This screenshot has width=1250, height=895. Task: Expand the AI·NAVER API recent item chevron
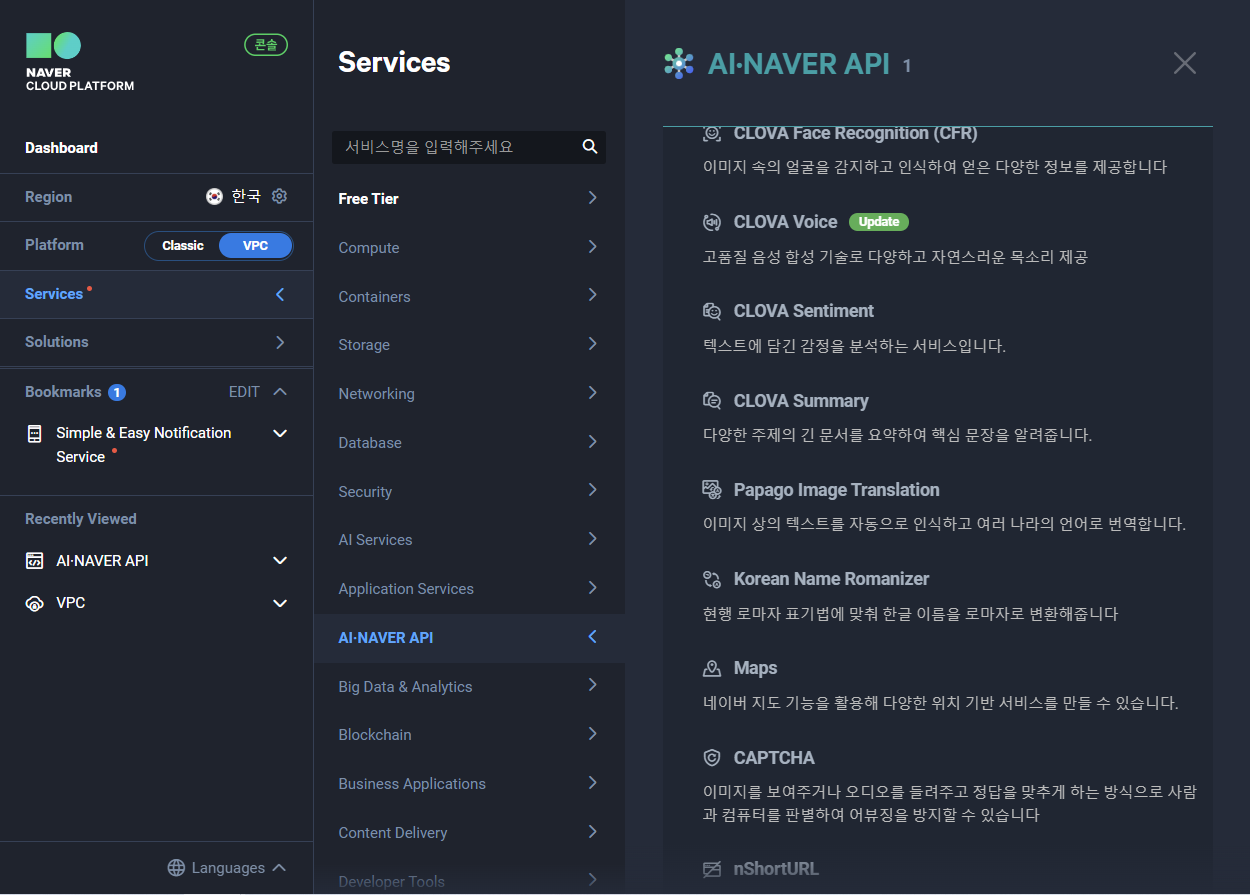pos(280,561)
